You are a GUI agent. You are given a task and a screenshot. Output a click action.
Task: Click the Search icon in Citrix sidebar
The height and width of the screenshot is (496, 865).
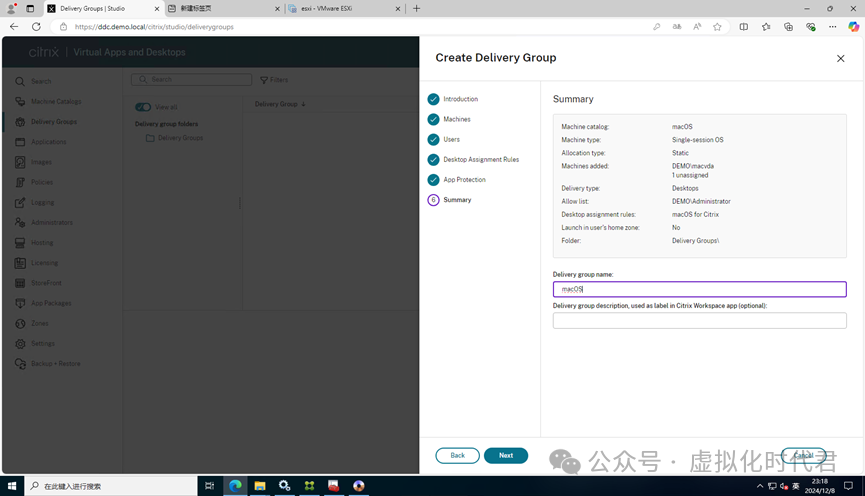tap(20, 81)
